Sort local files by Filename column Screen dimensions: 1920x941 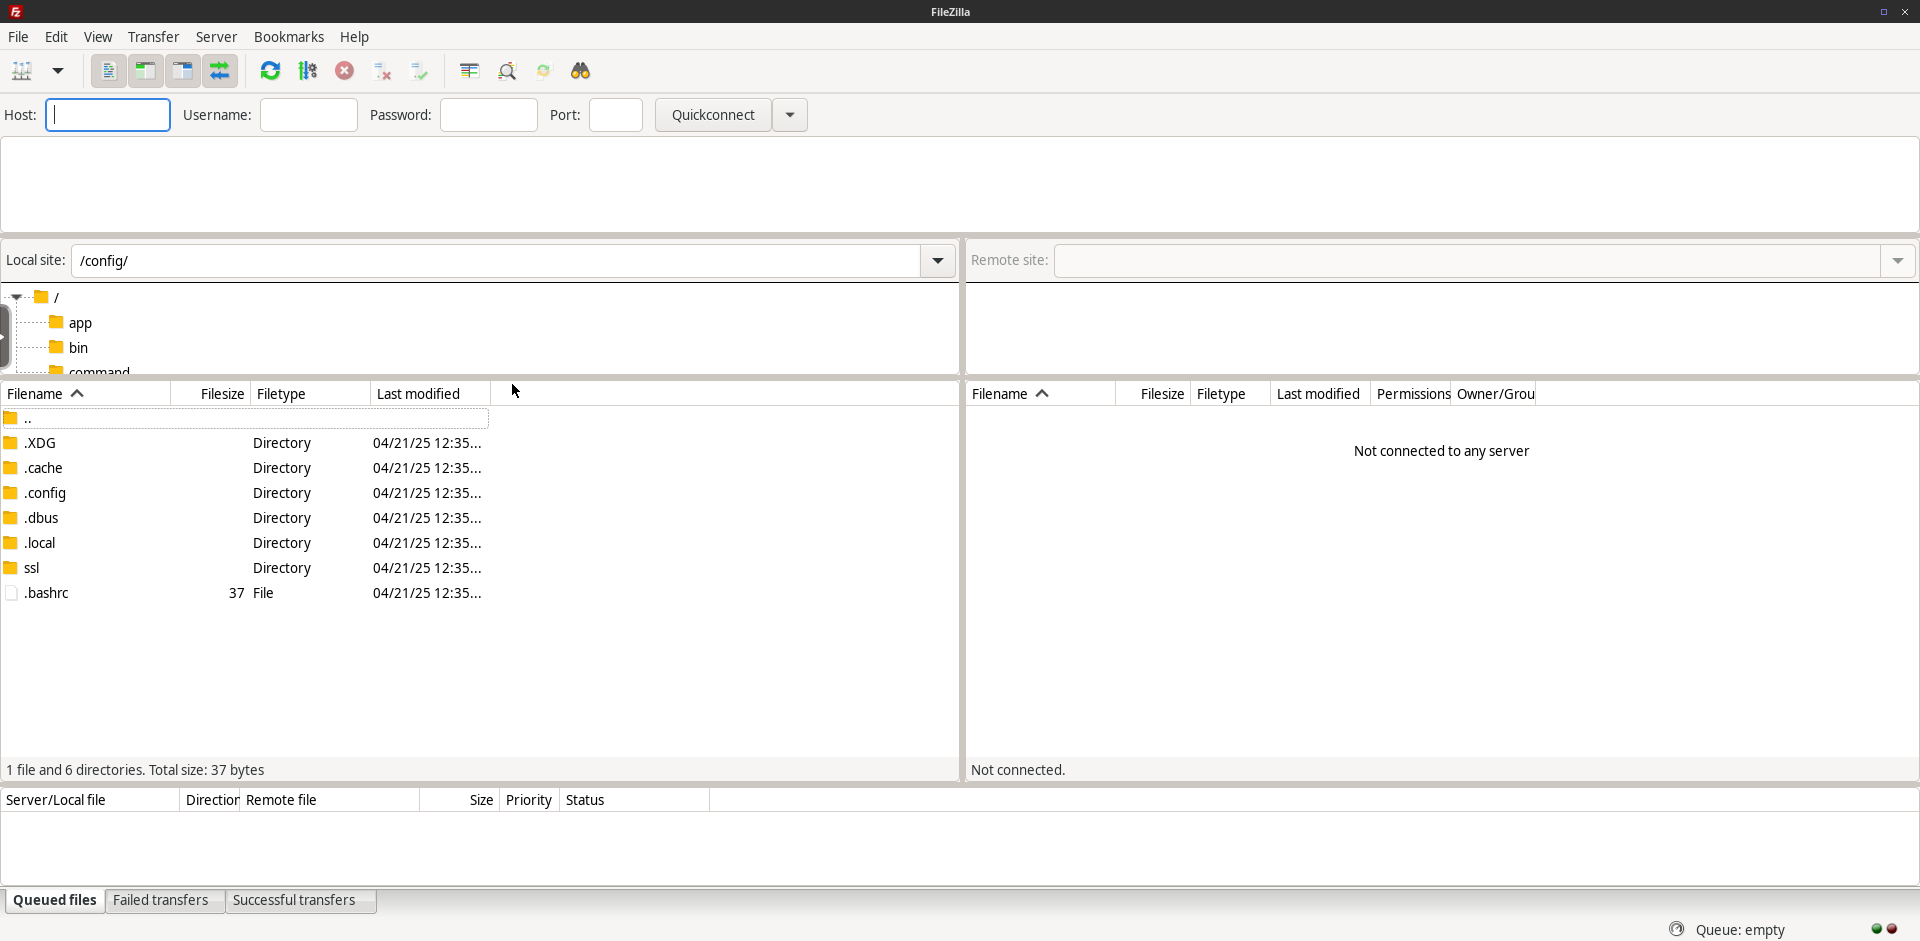pos(86,394)
